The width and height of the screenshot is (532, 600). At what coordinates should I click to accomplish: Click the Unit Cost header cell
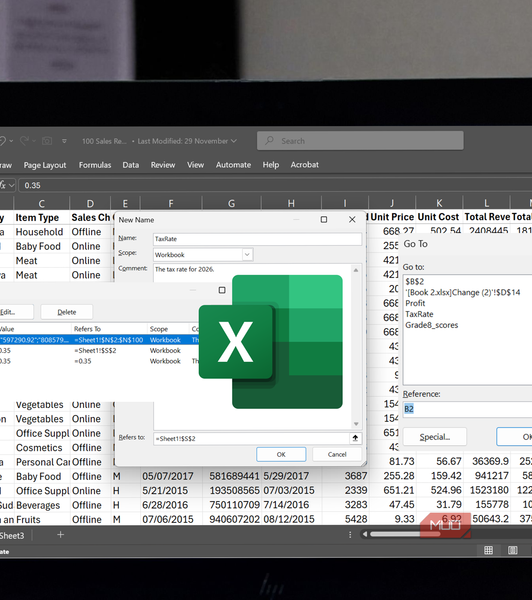click(439, 217)
